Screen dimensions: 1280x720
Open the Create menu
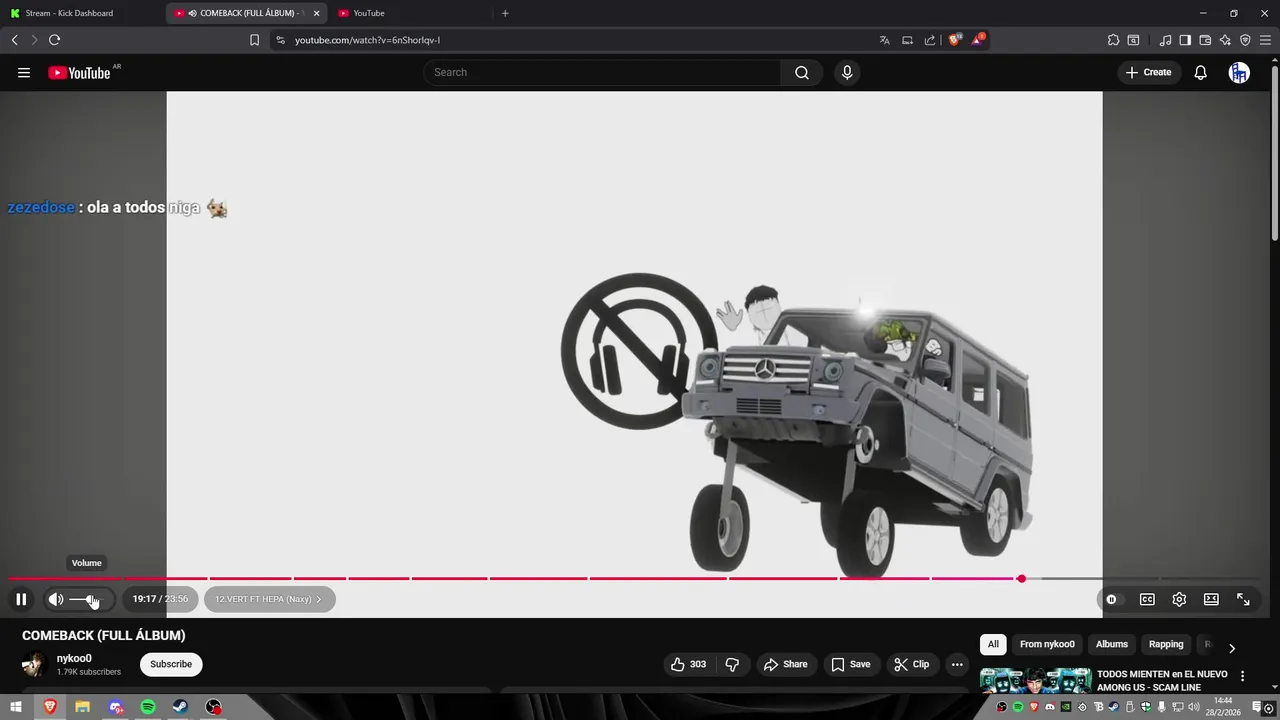coord(1148,72)
